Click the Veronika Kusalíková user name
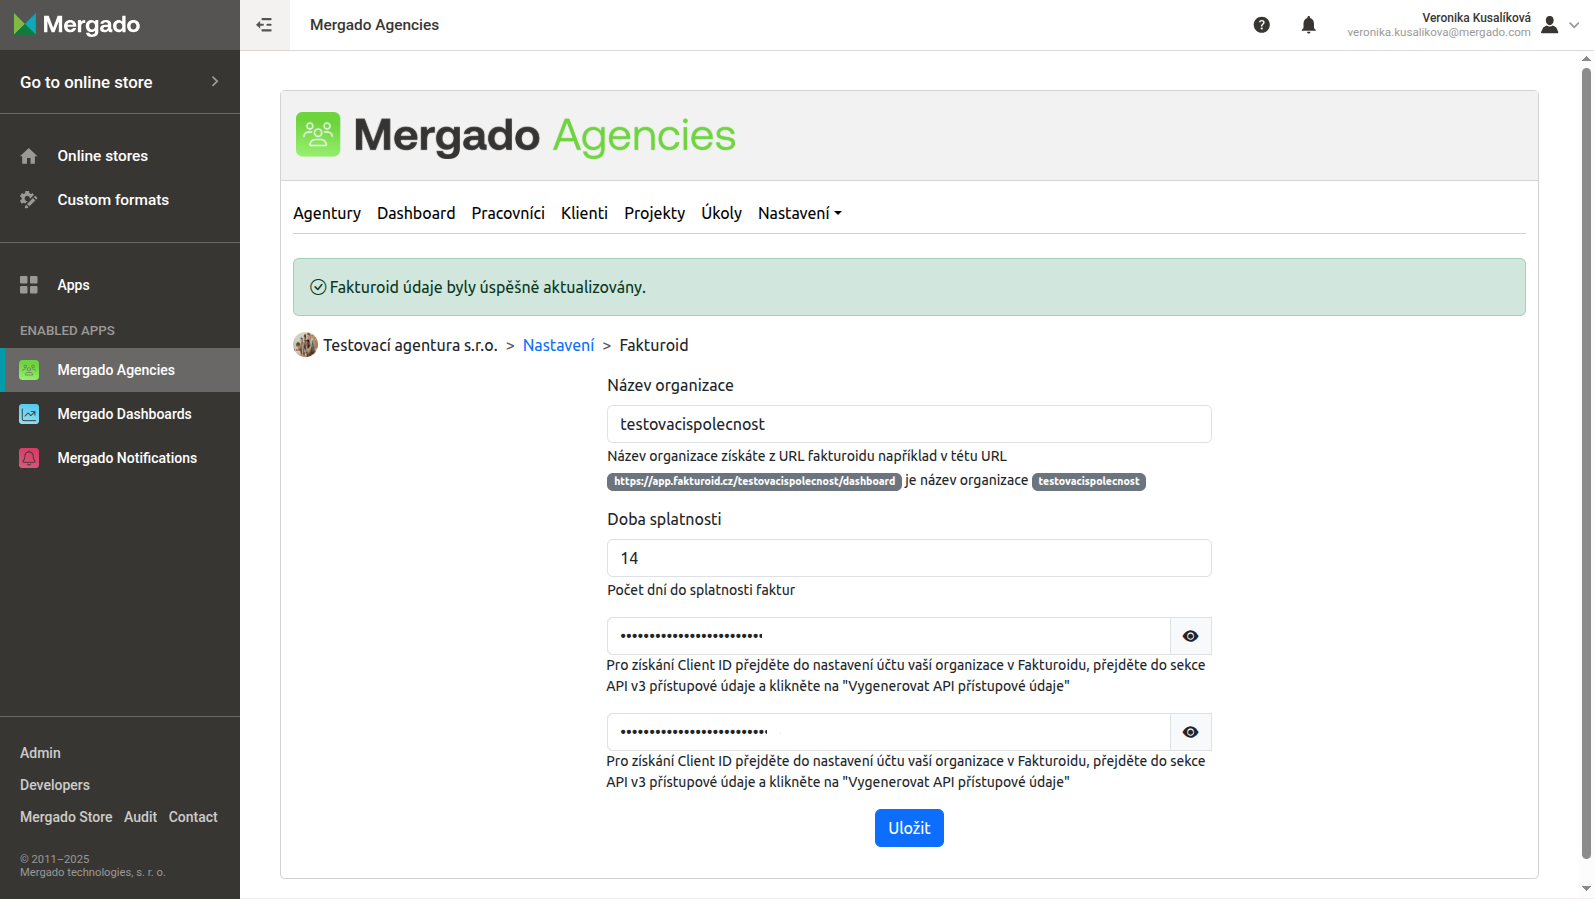The image size is (1594, 899). (1476, 18)
